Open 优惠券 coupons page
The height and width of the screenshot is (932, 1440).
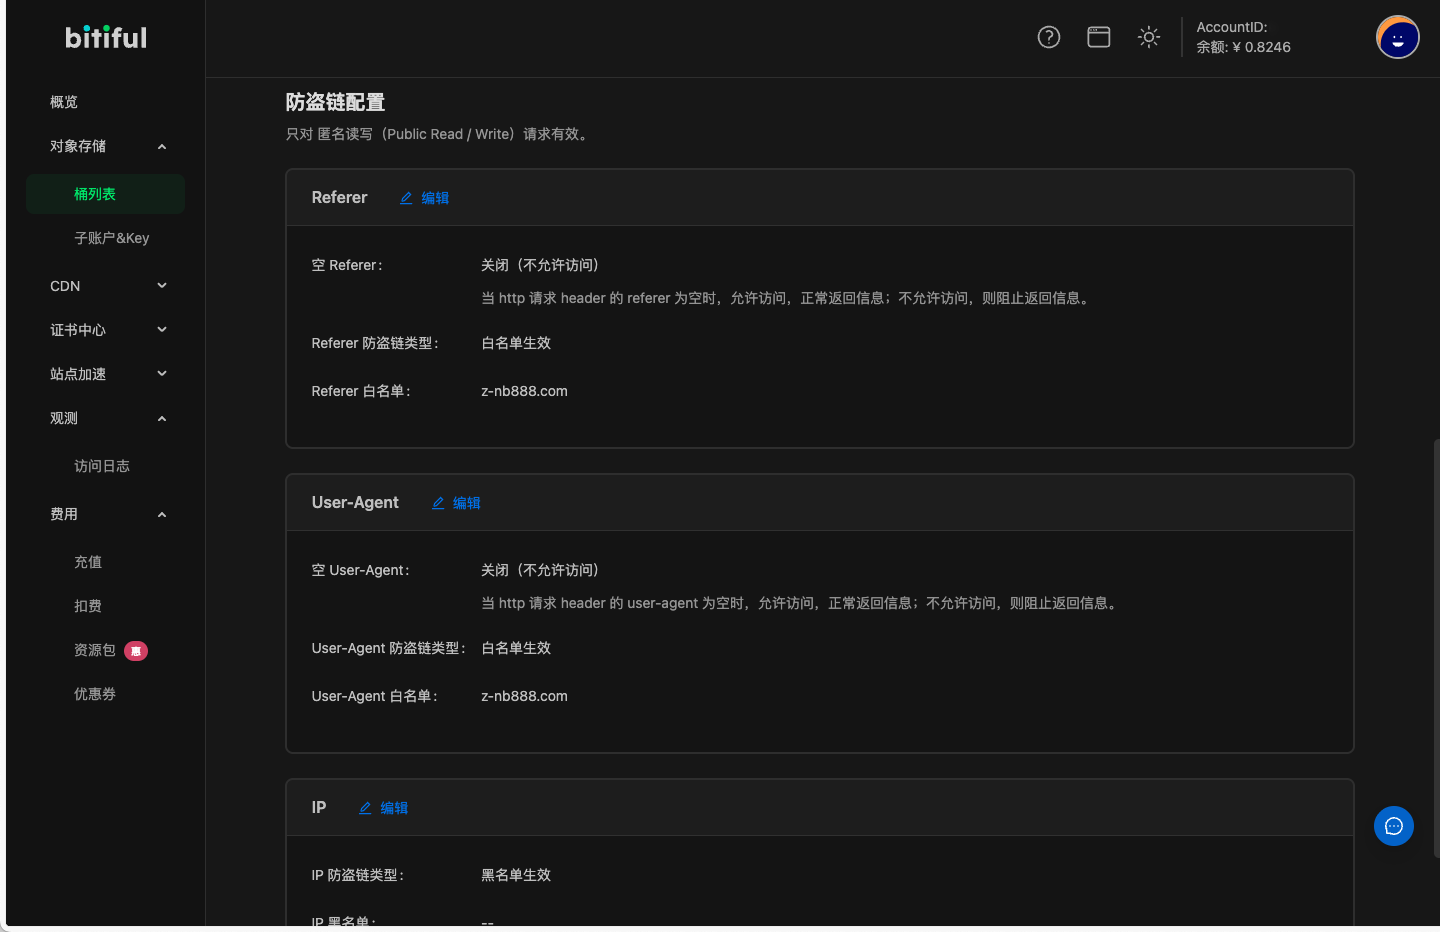(95, 694)
